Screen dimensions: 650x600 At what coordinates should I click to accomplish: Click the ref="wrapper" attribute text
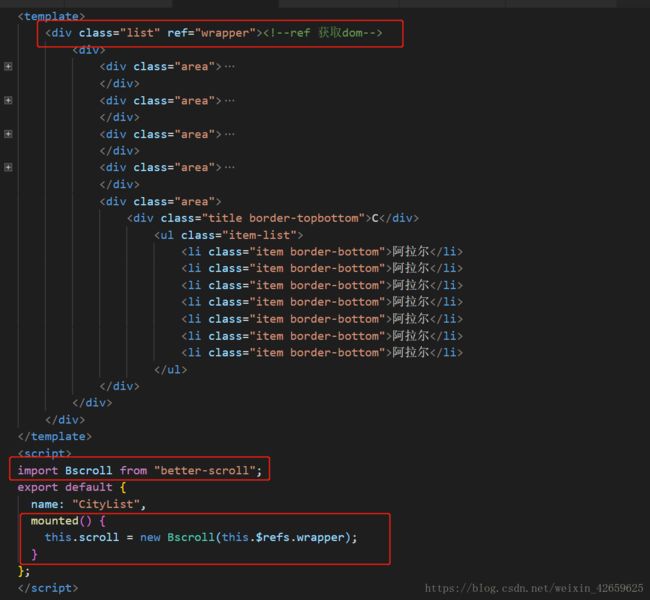point(211,33)
